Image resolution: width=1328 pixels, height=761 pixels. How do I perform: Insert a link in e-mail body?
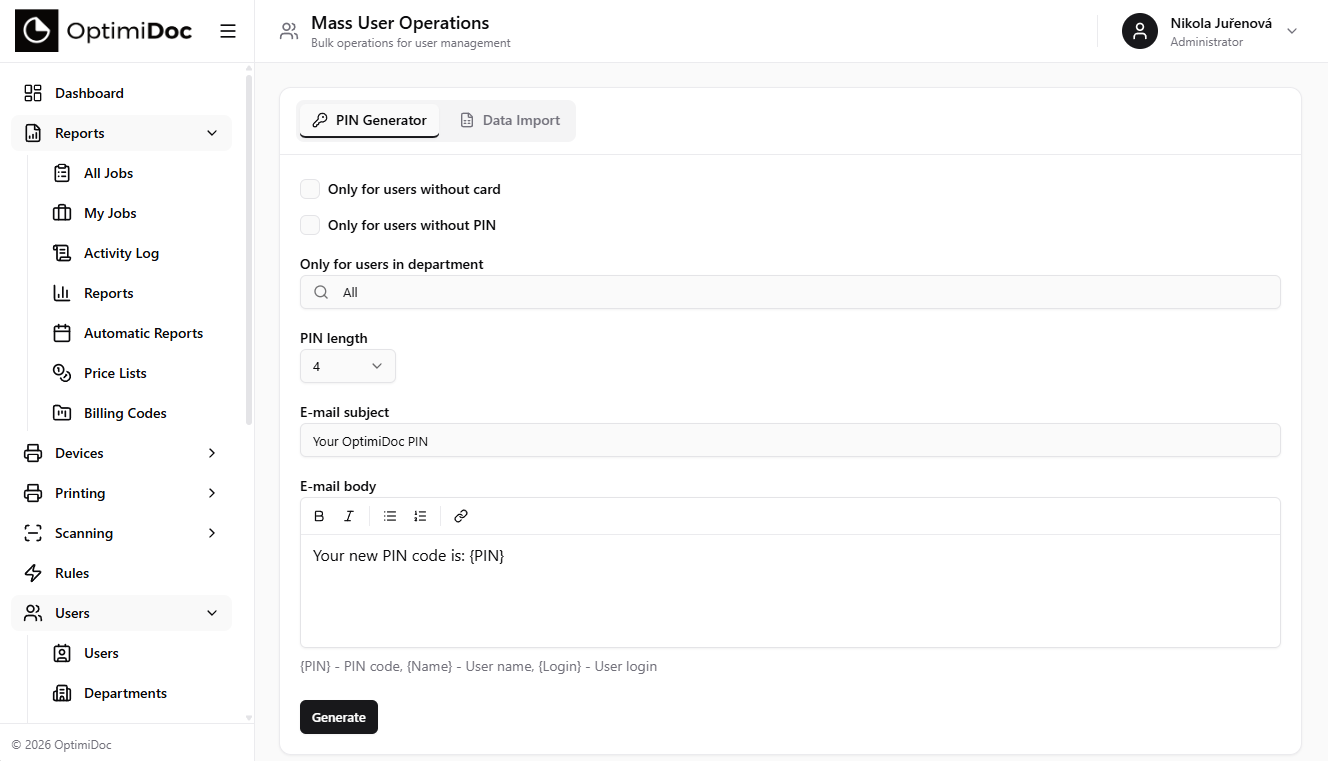pyautogui.click(x=461, y=516)
